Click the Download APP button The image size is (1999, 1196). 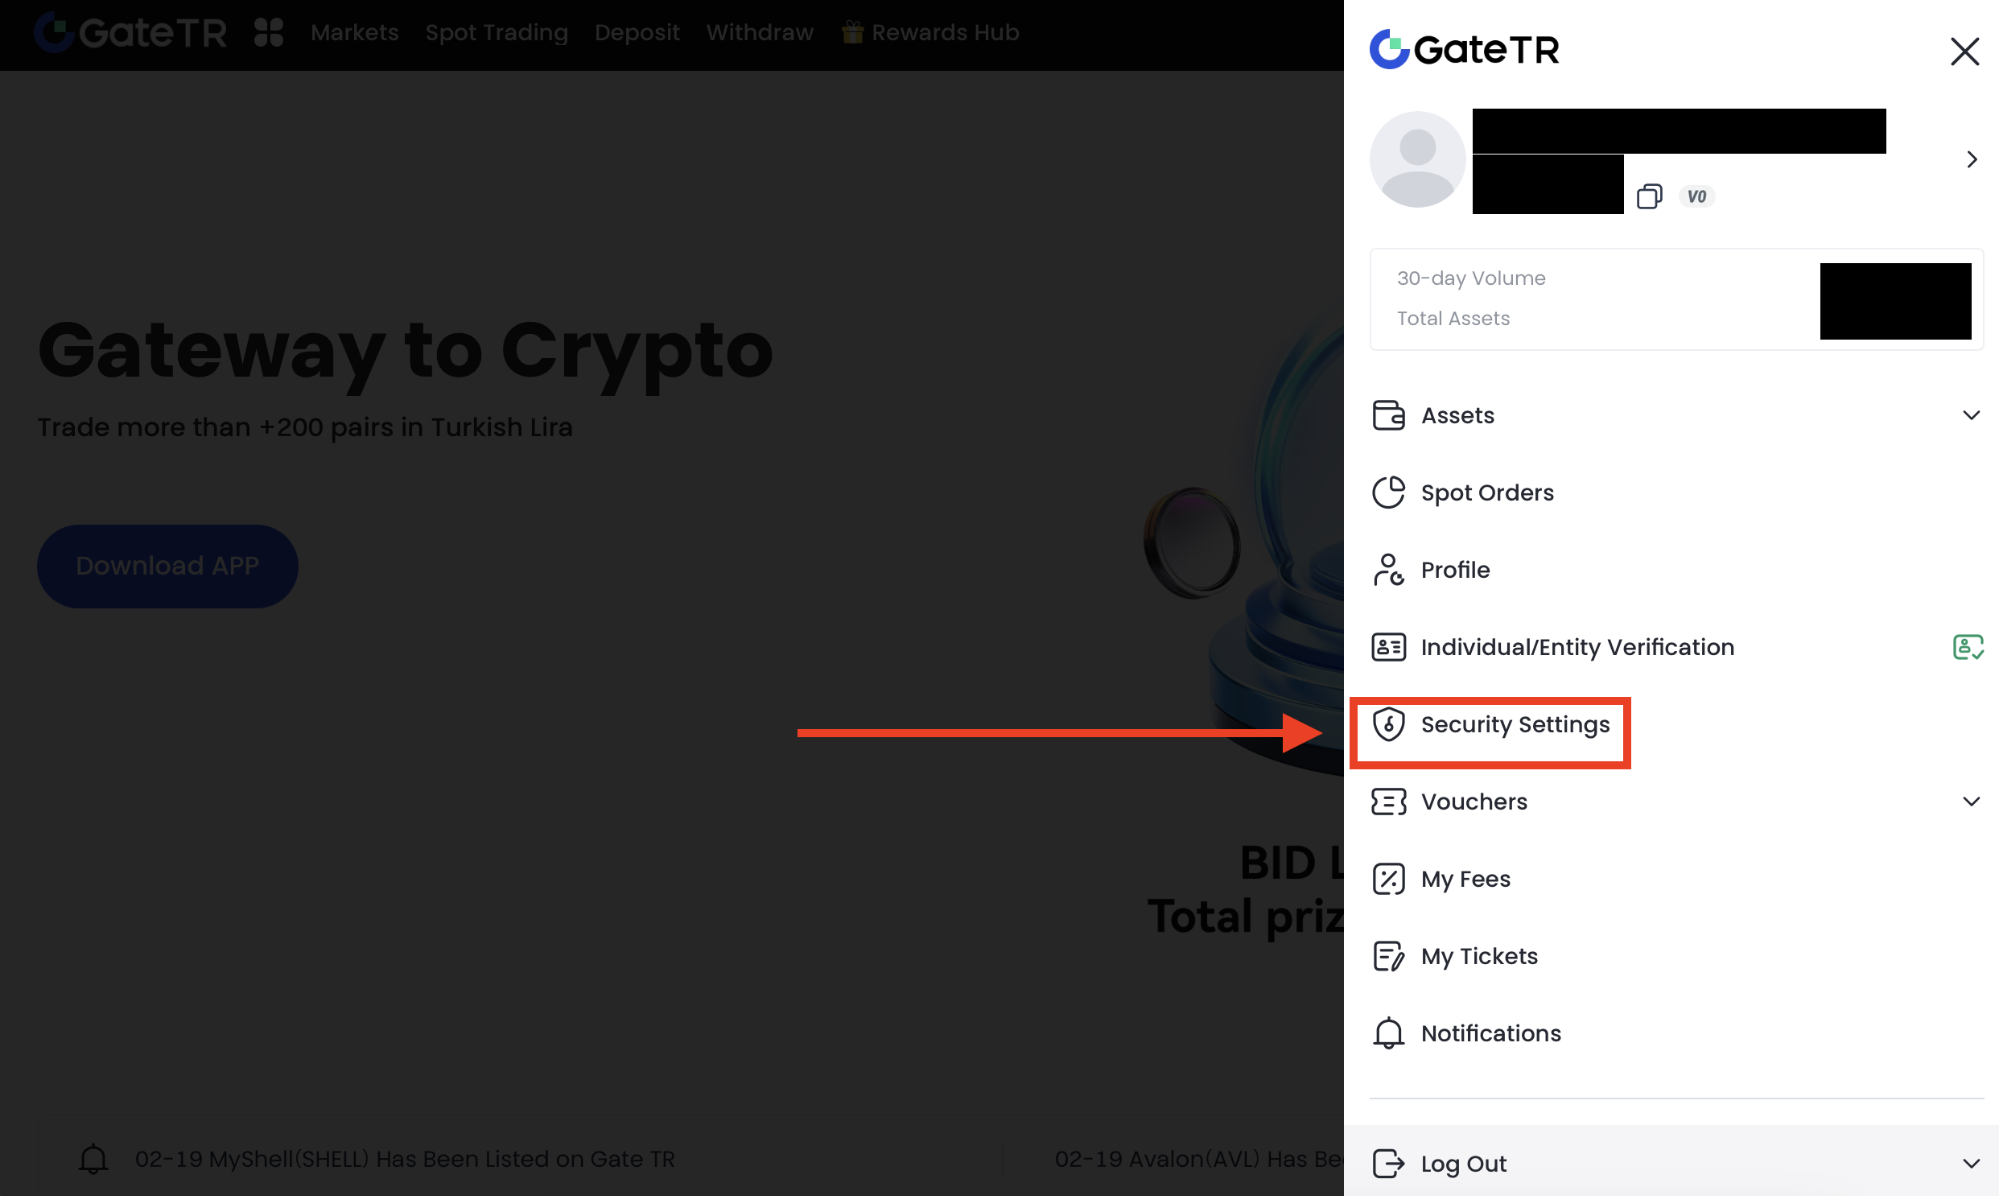click(x=168, y=566)
